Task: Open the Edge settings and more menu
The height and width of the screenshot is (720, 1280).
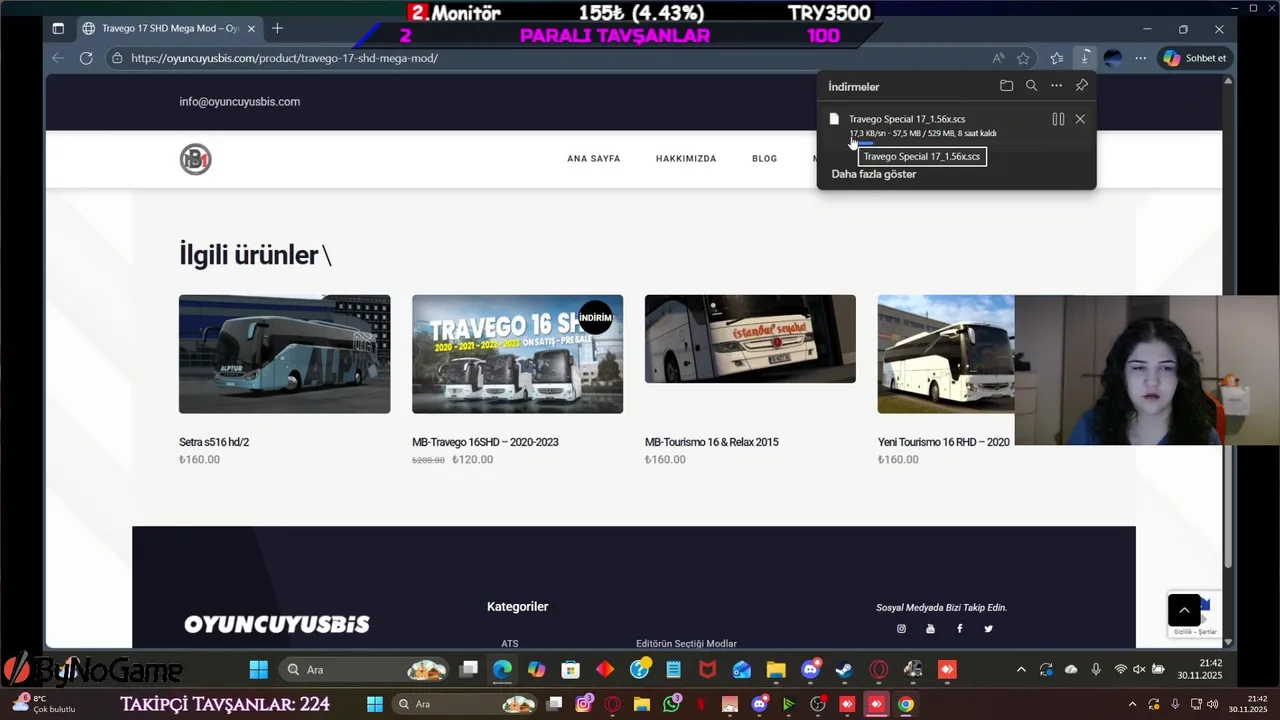Action: (x=1140, y=58)
